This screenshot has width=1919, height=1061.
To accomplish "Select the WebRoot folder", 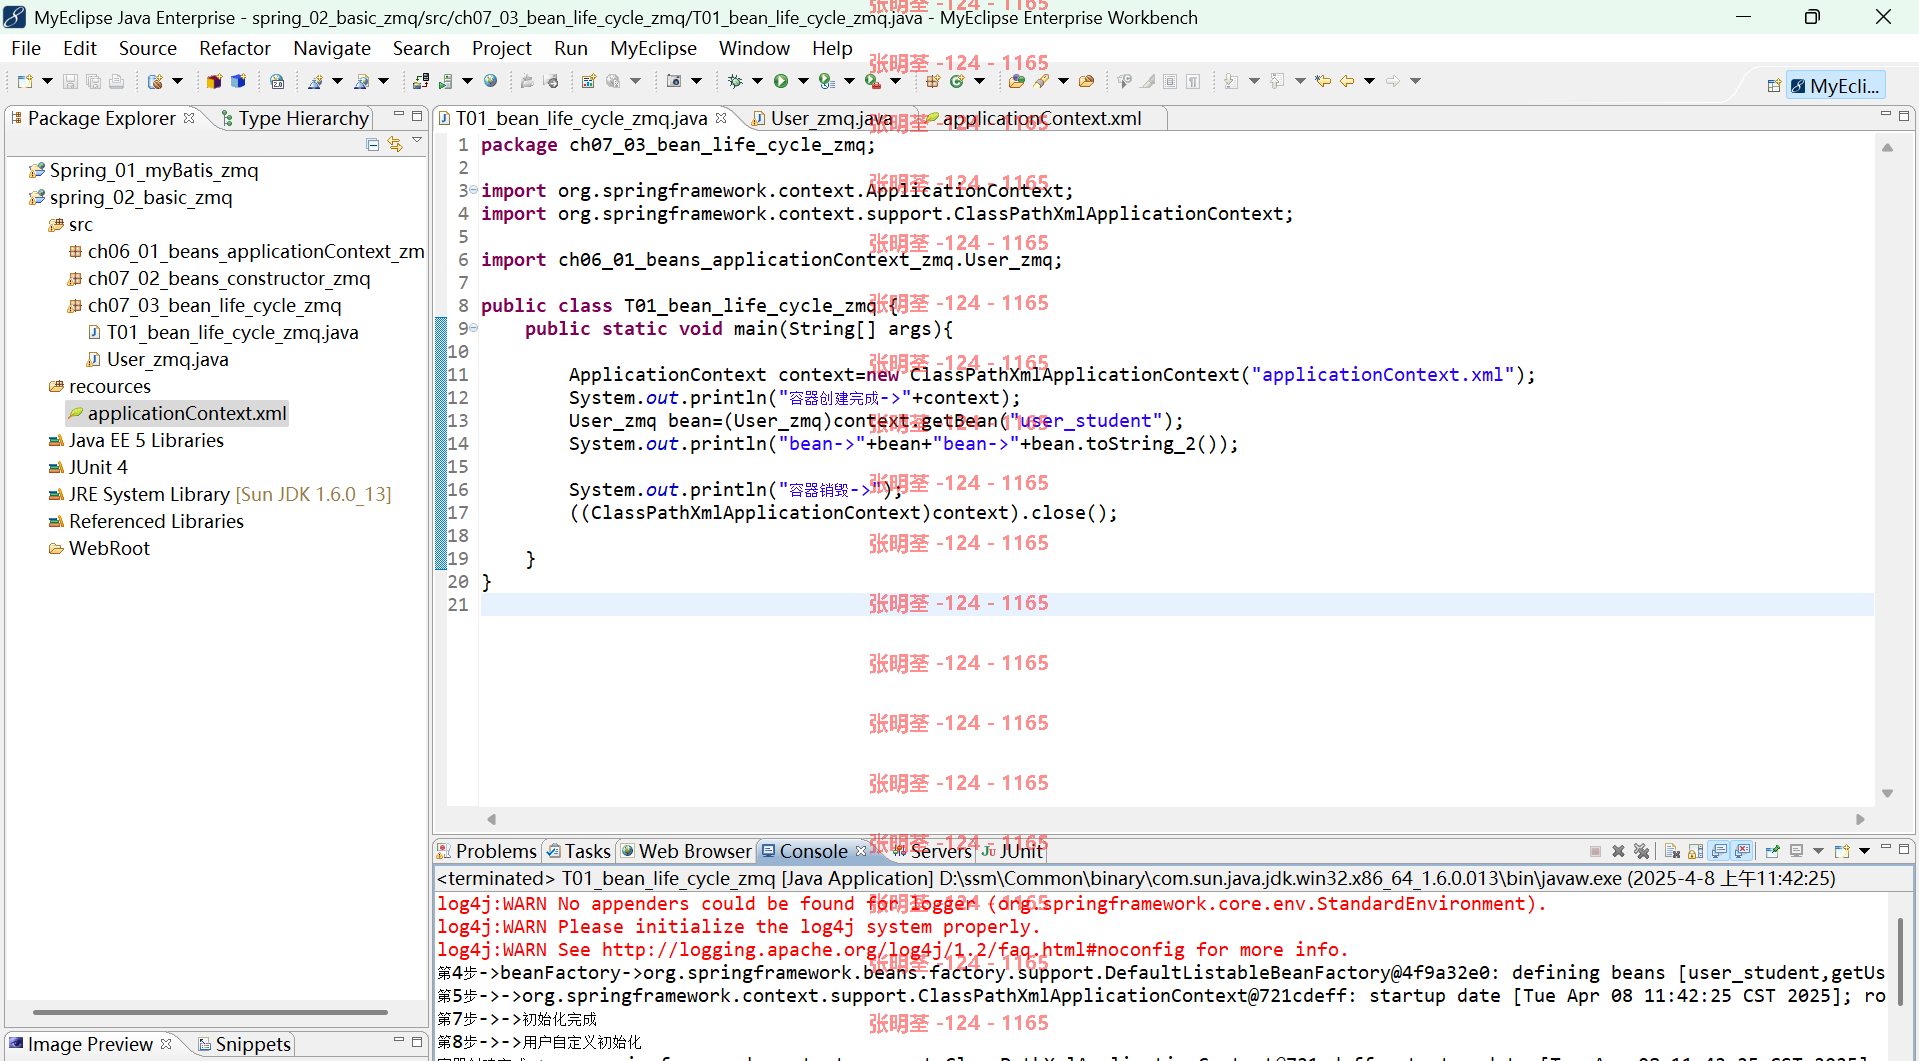I will click(x=99, y=548).
